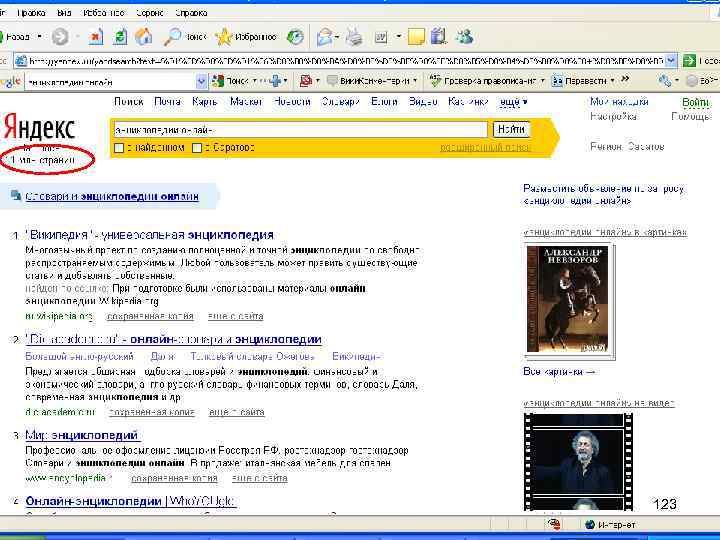Click the yellow note toolbar icon
This screenshot has height=540, width=720.
(416, 37)
